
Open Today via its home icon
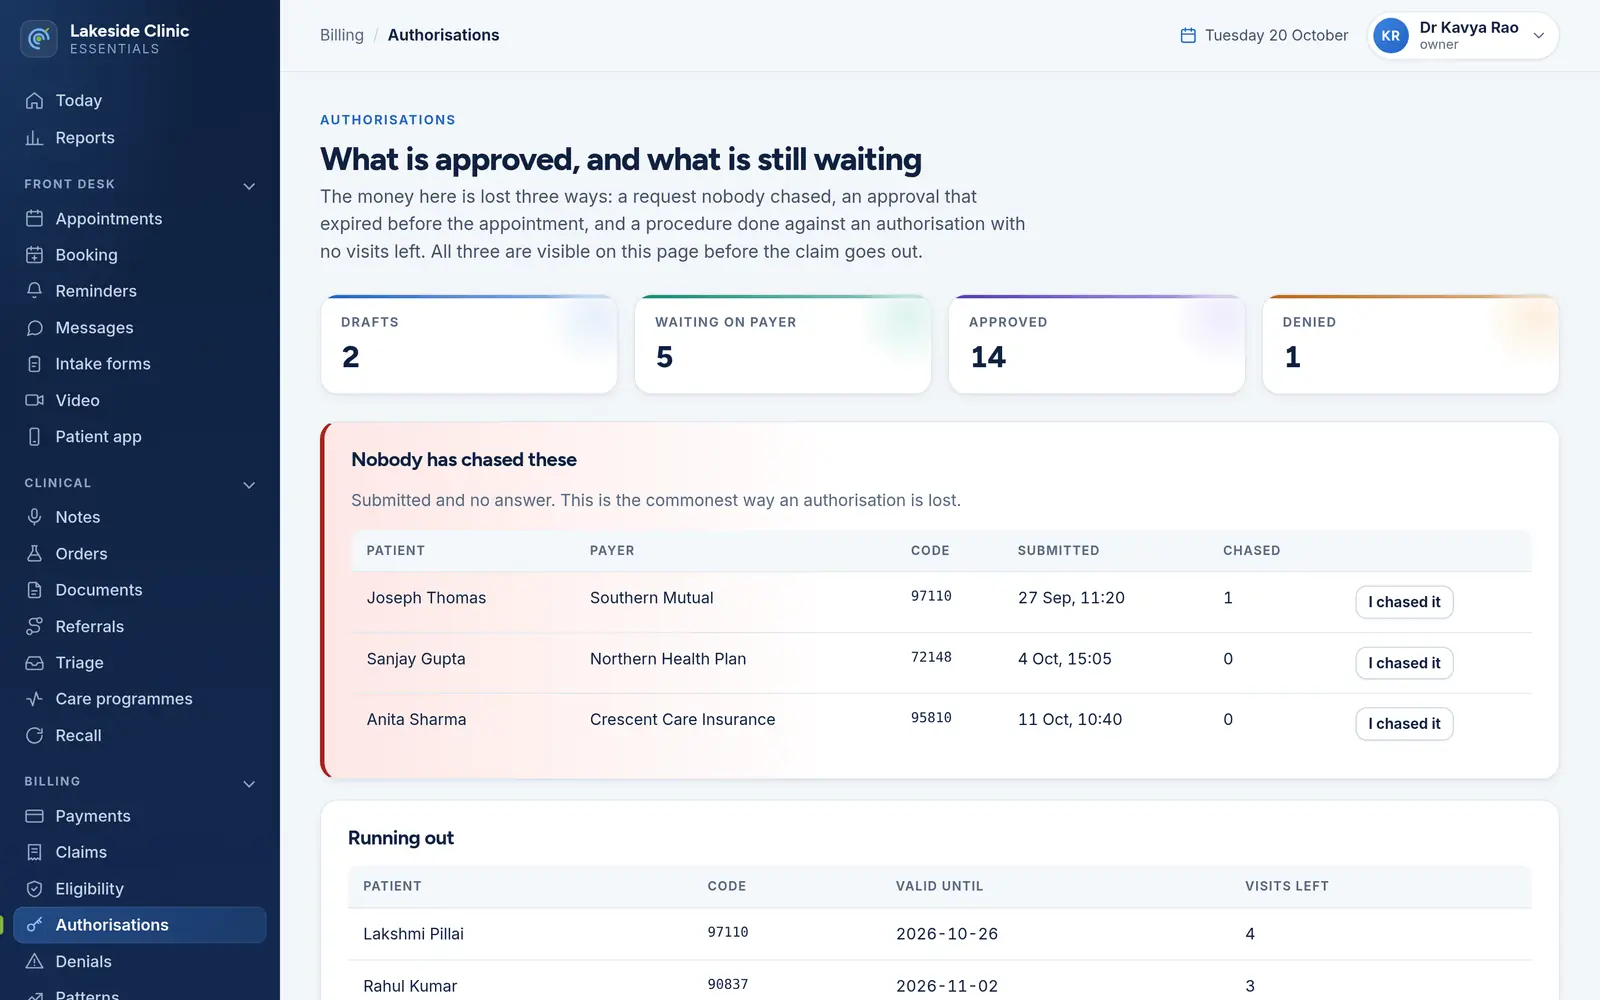pos(35,101)
